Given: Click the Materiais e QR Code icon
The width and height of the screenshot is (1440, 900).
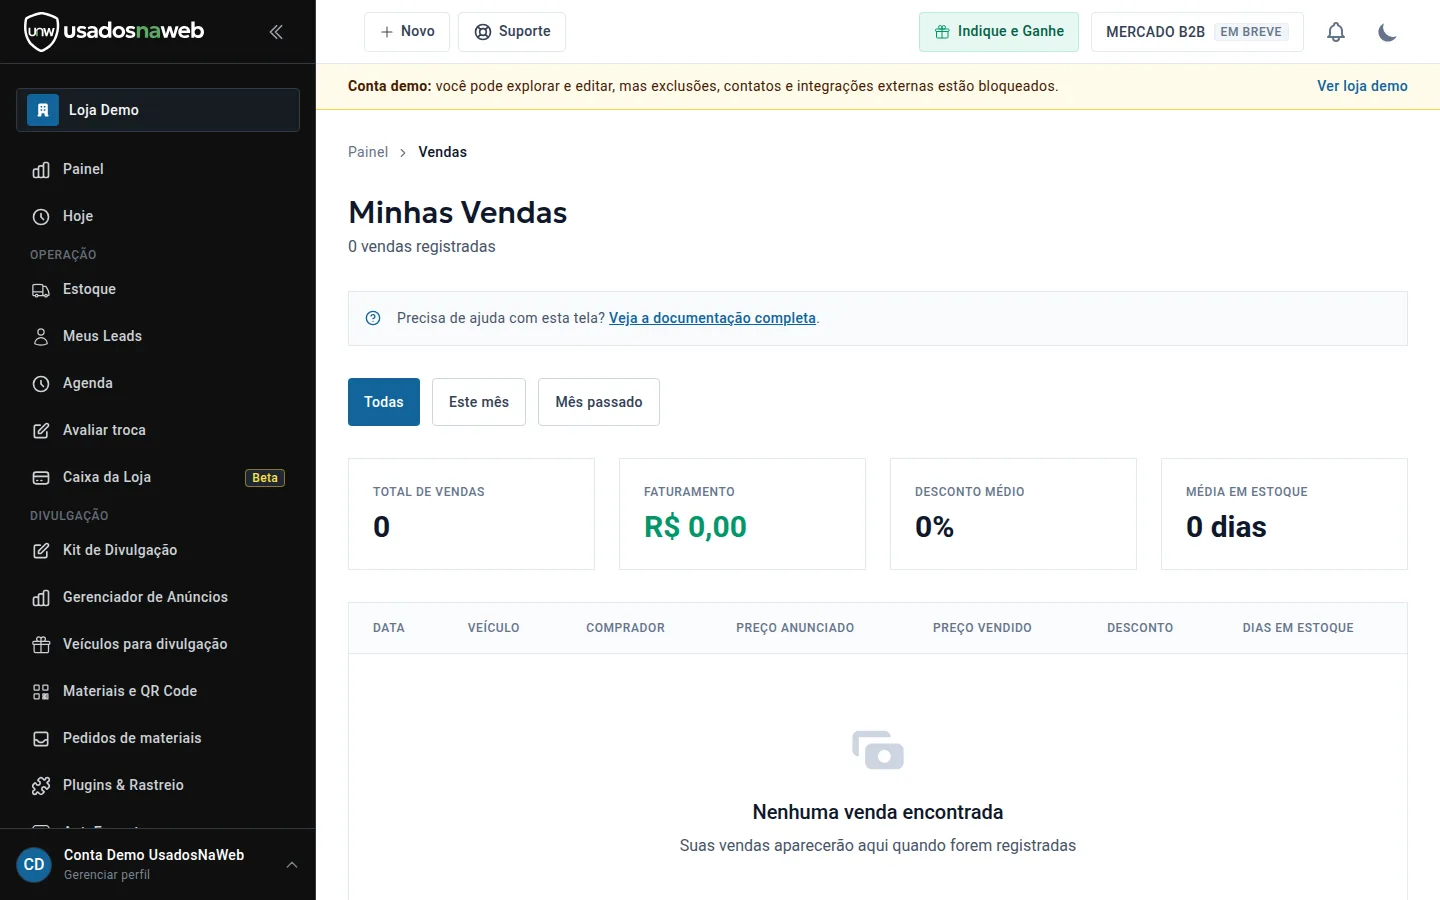Looking at the screenshot, I should 41,692.
